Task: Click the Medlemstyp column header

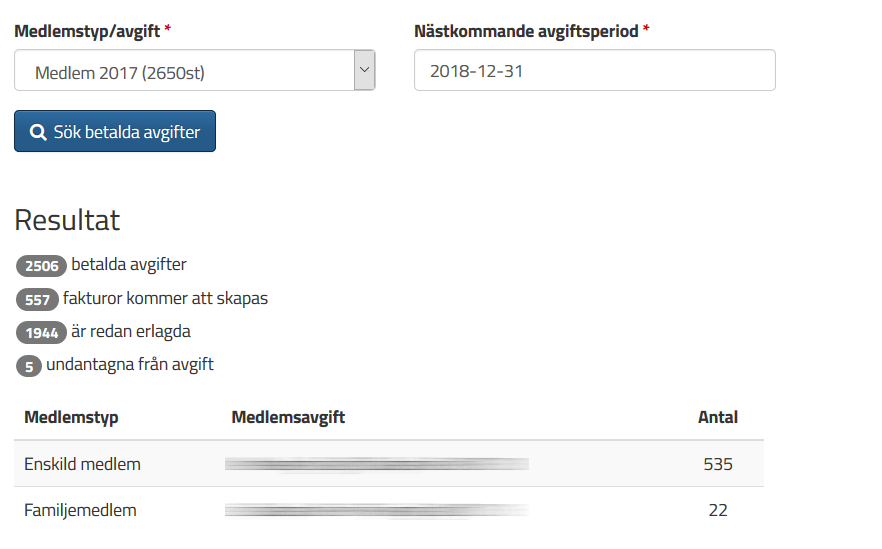Action: point(71,417)
